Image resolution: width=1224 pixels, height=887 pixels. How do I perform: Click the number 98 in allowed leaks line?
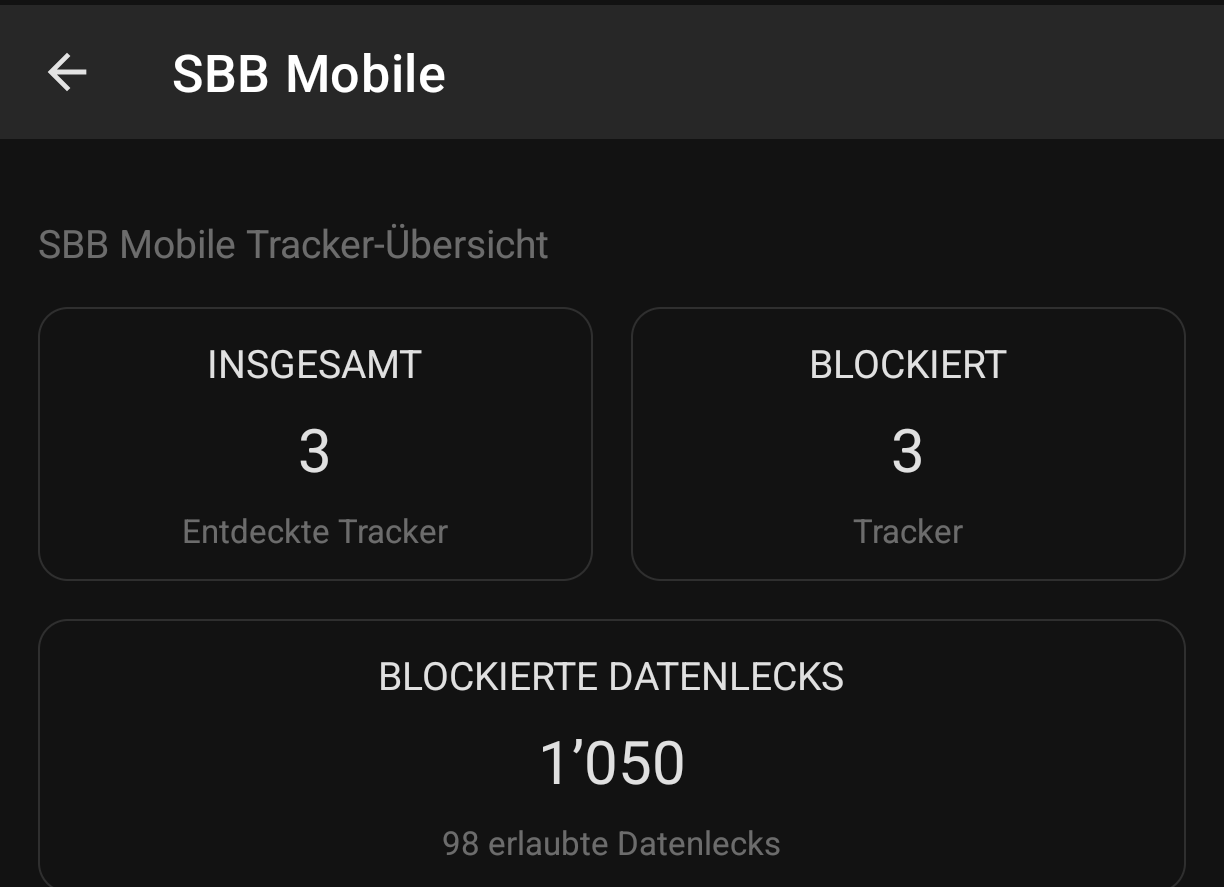460,843
